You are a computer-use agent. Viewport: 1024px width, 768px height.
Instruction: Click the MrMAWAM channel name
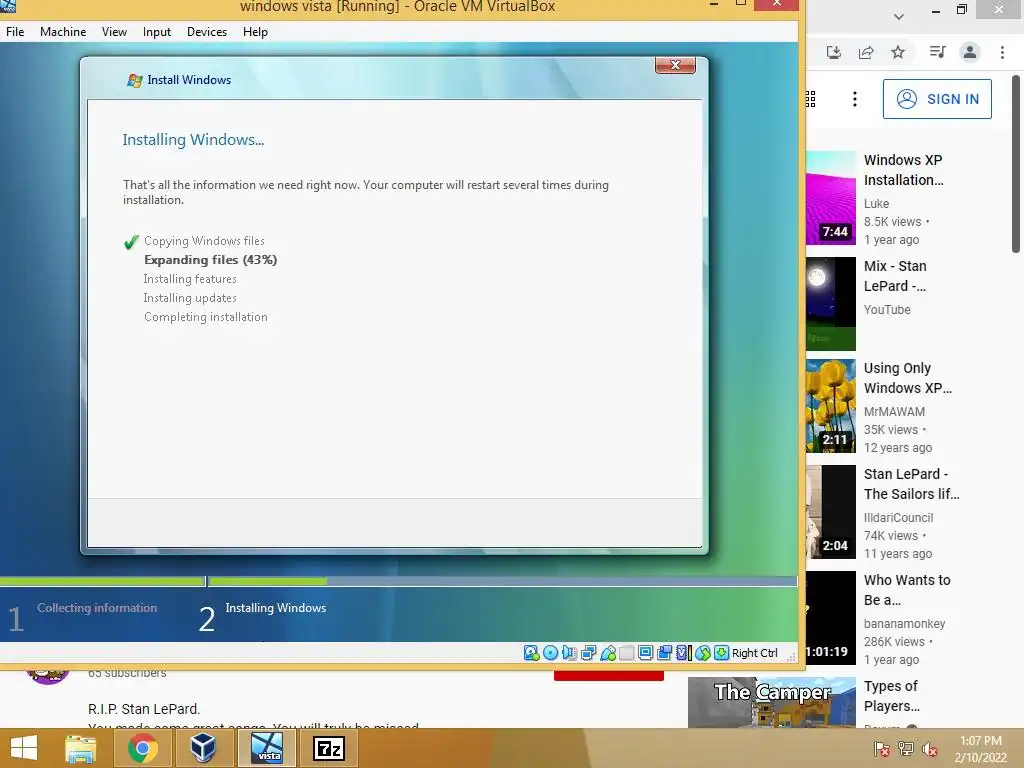pos(894,411)
